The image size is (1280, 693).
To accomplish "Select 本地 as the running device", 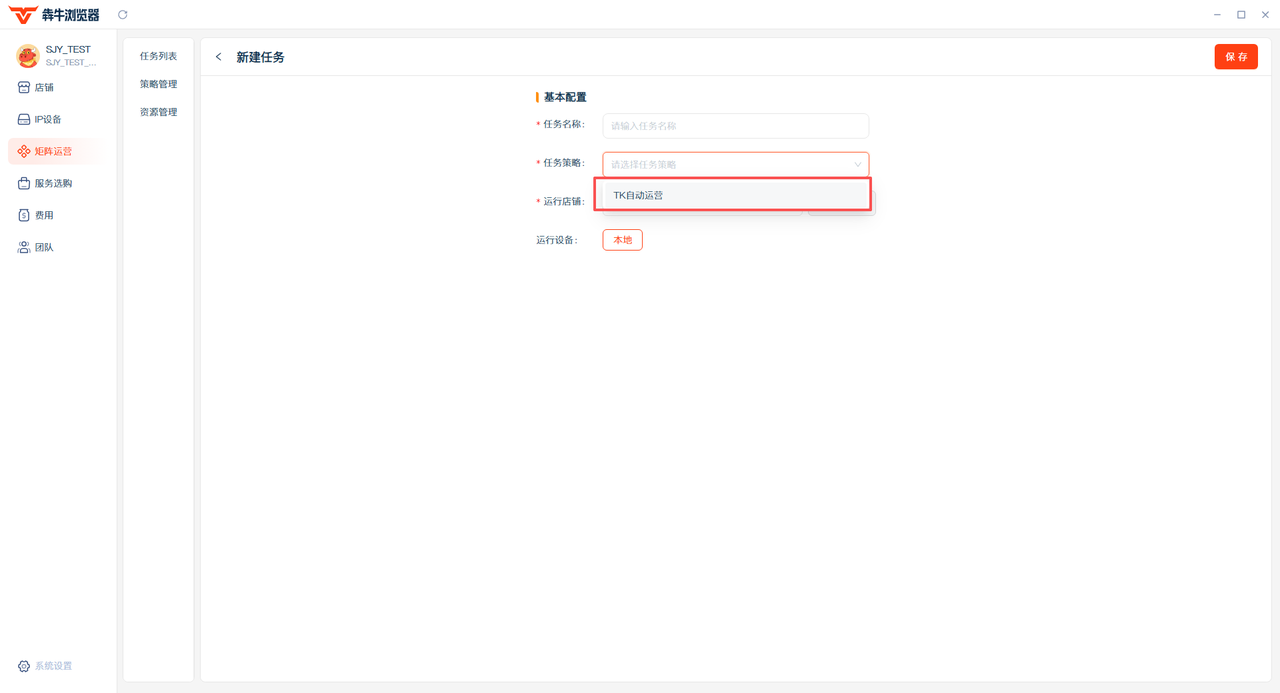I will point(622,240).
